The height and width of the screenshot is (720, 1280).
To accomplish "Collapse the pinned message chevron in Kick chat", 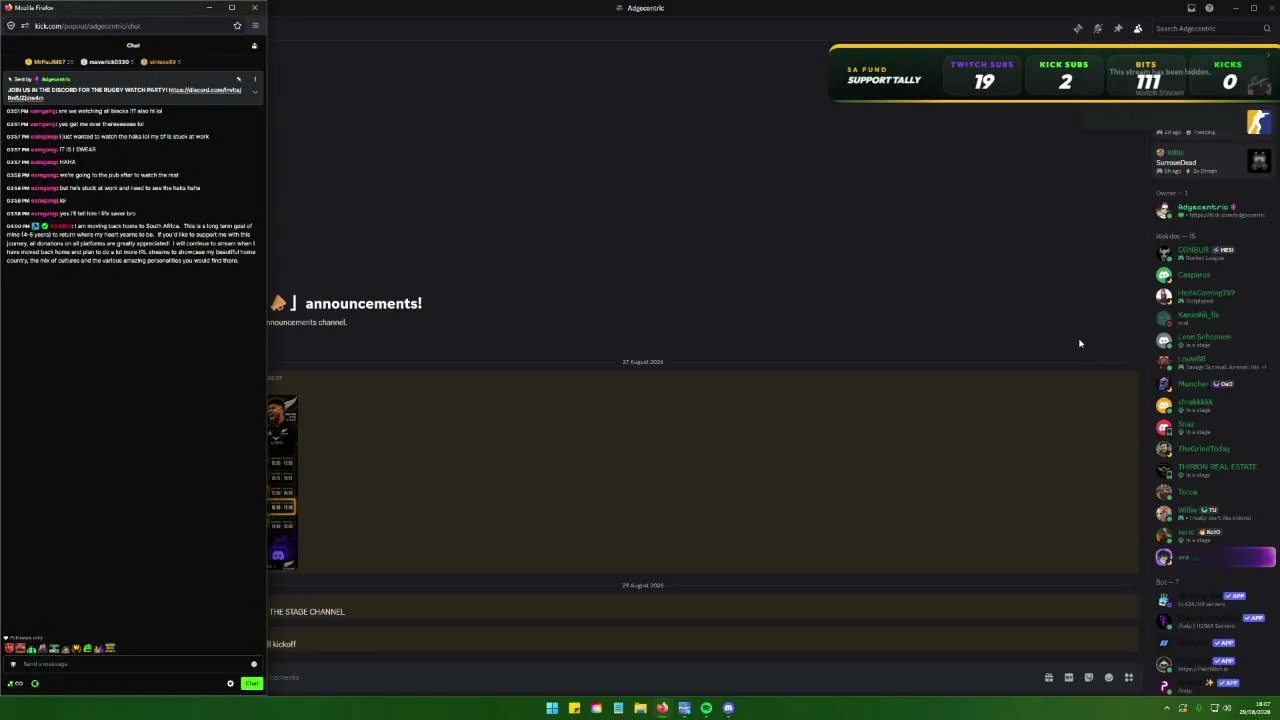I will click(x=254, y=92).
